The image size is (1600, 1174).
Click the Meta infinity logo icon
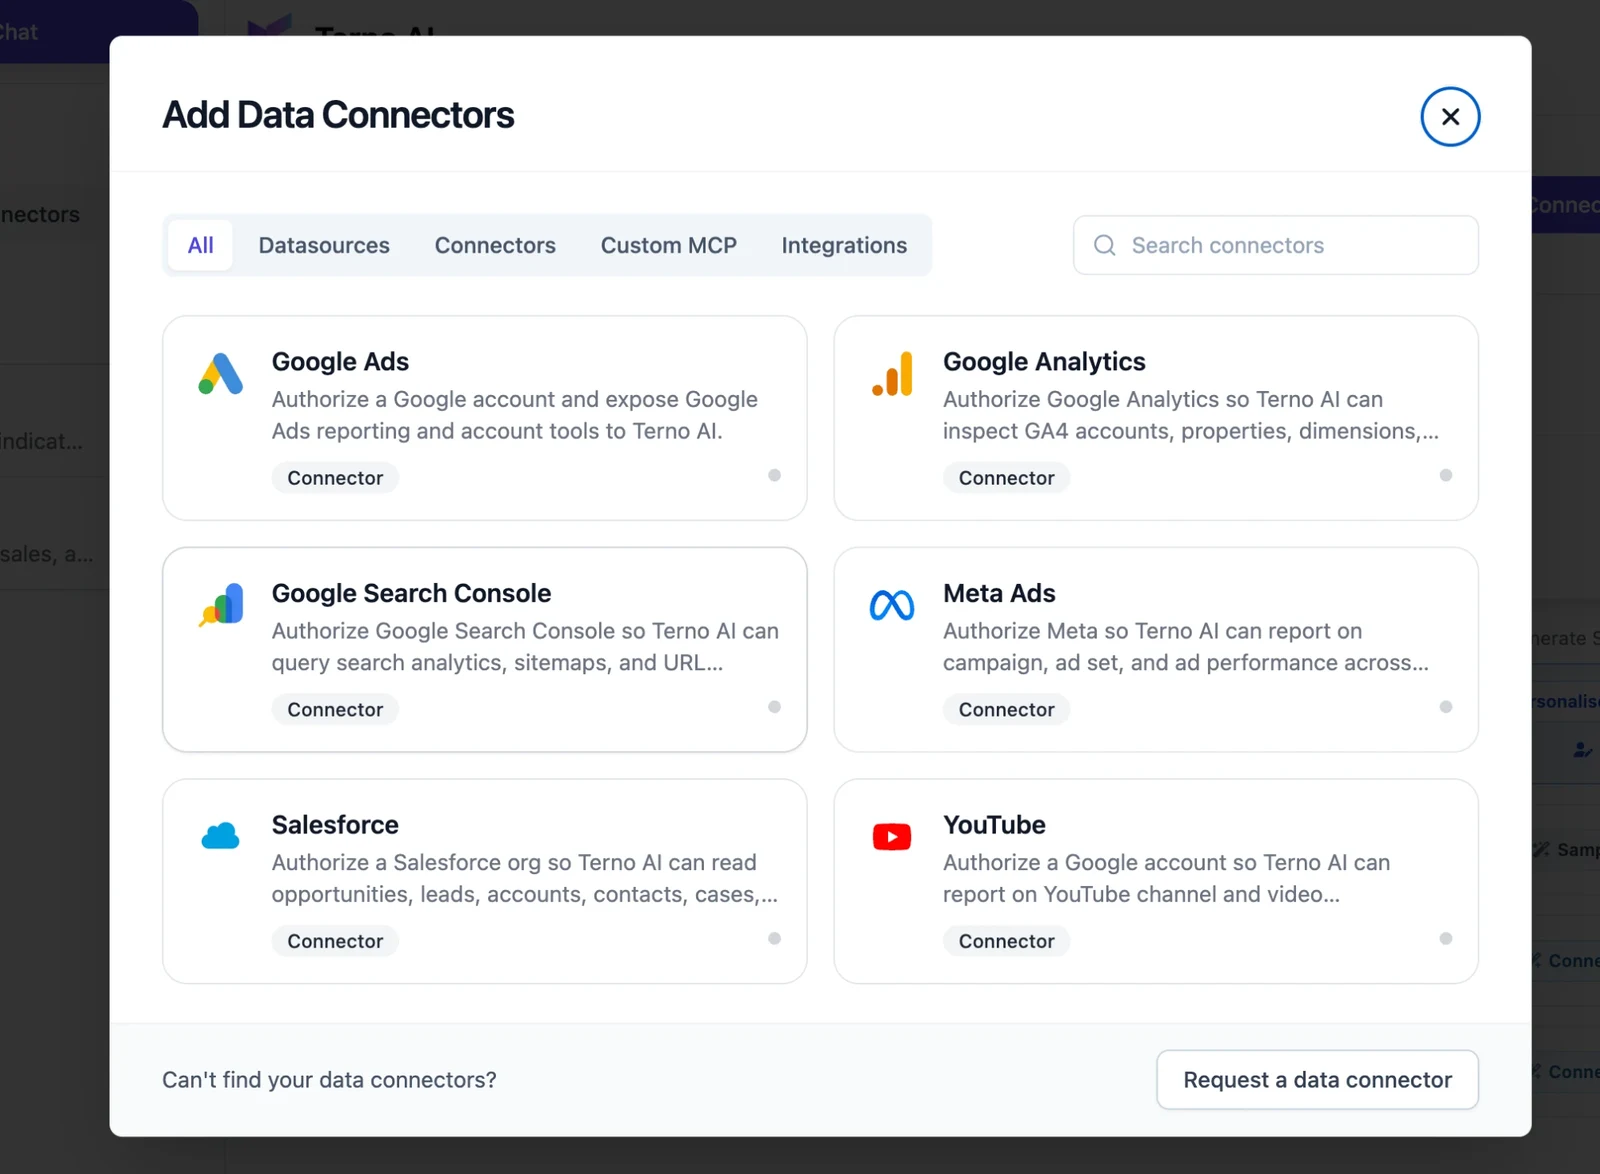pos(892,605)
